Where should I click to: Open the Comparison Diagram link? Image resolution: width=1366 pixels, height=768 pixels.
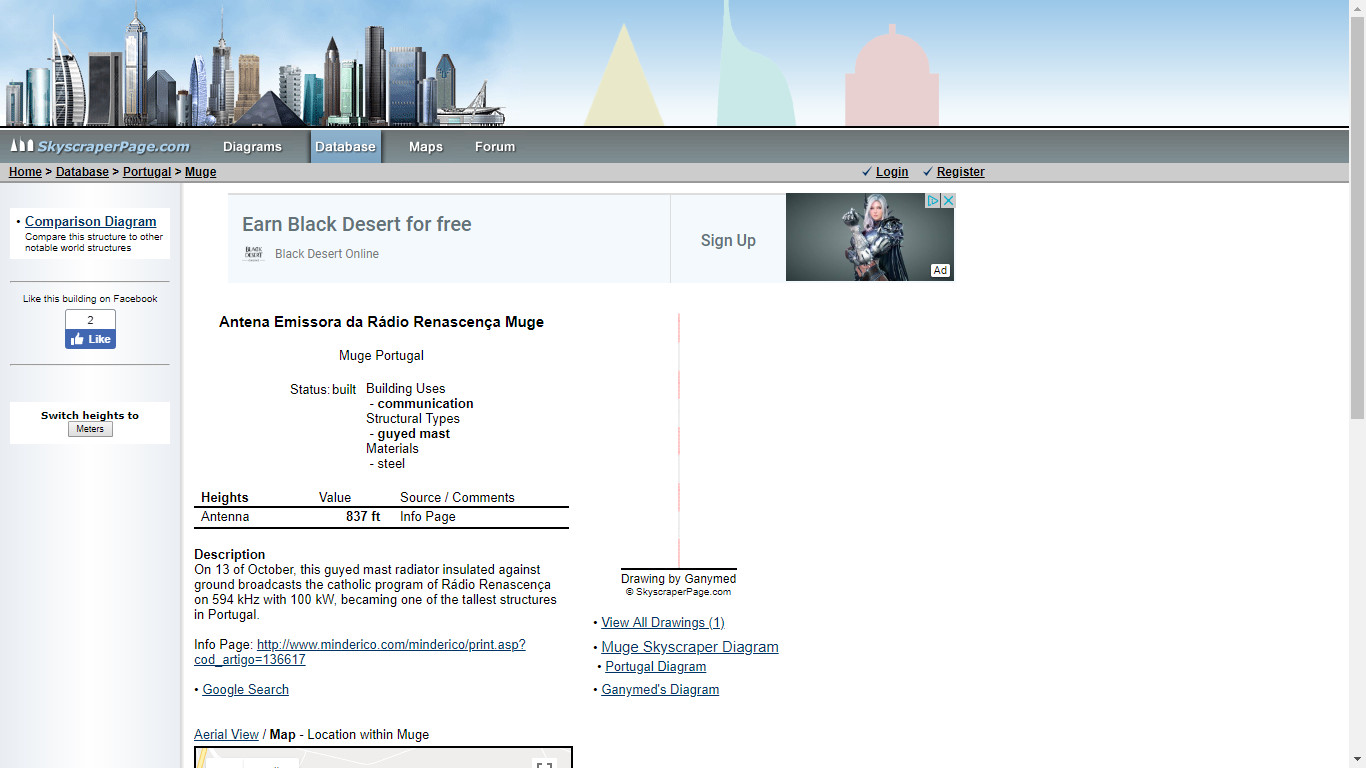90,222
